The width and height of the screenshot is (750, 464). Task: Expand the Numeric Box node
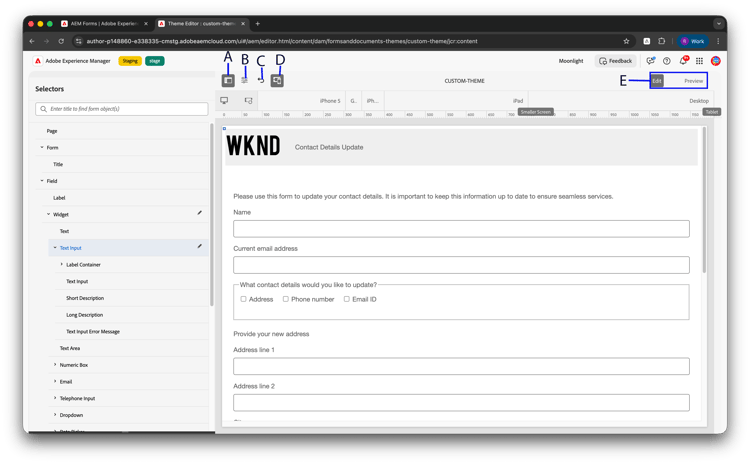coord(55,365)
